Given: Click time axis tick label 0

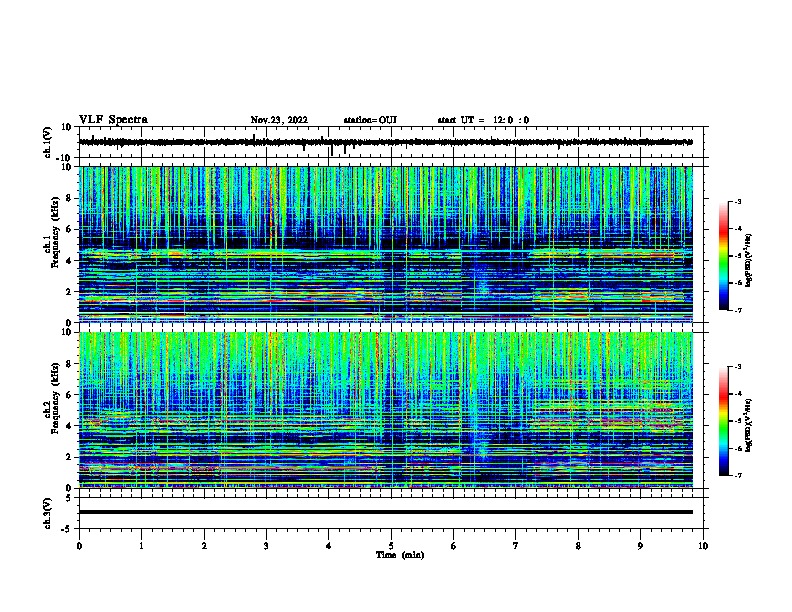Looking at the screenshot, I should pyautogui.click(x=79, y=546).
